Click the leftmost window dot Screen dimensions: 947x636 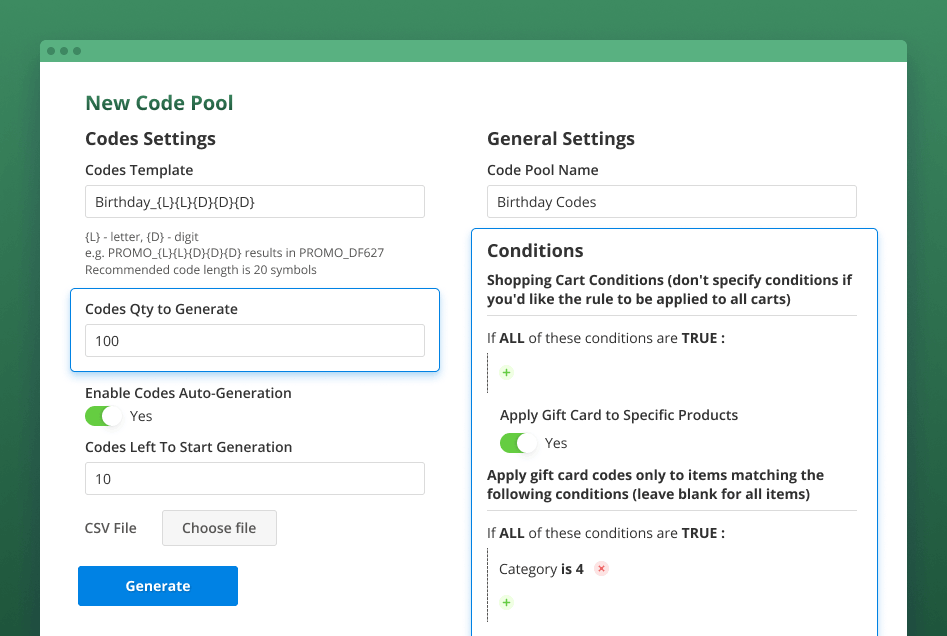(x=52, y=49)
